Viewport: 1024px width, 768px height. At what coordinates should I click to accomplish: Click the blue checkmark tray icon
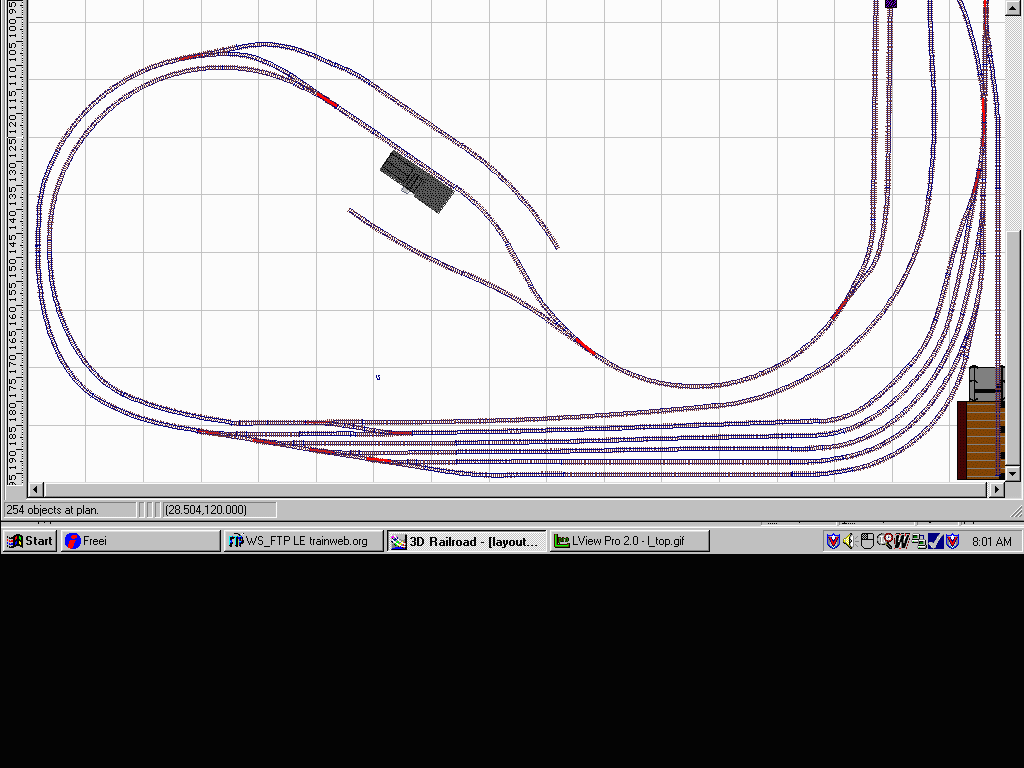click(936, 541)
